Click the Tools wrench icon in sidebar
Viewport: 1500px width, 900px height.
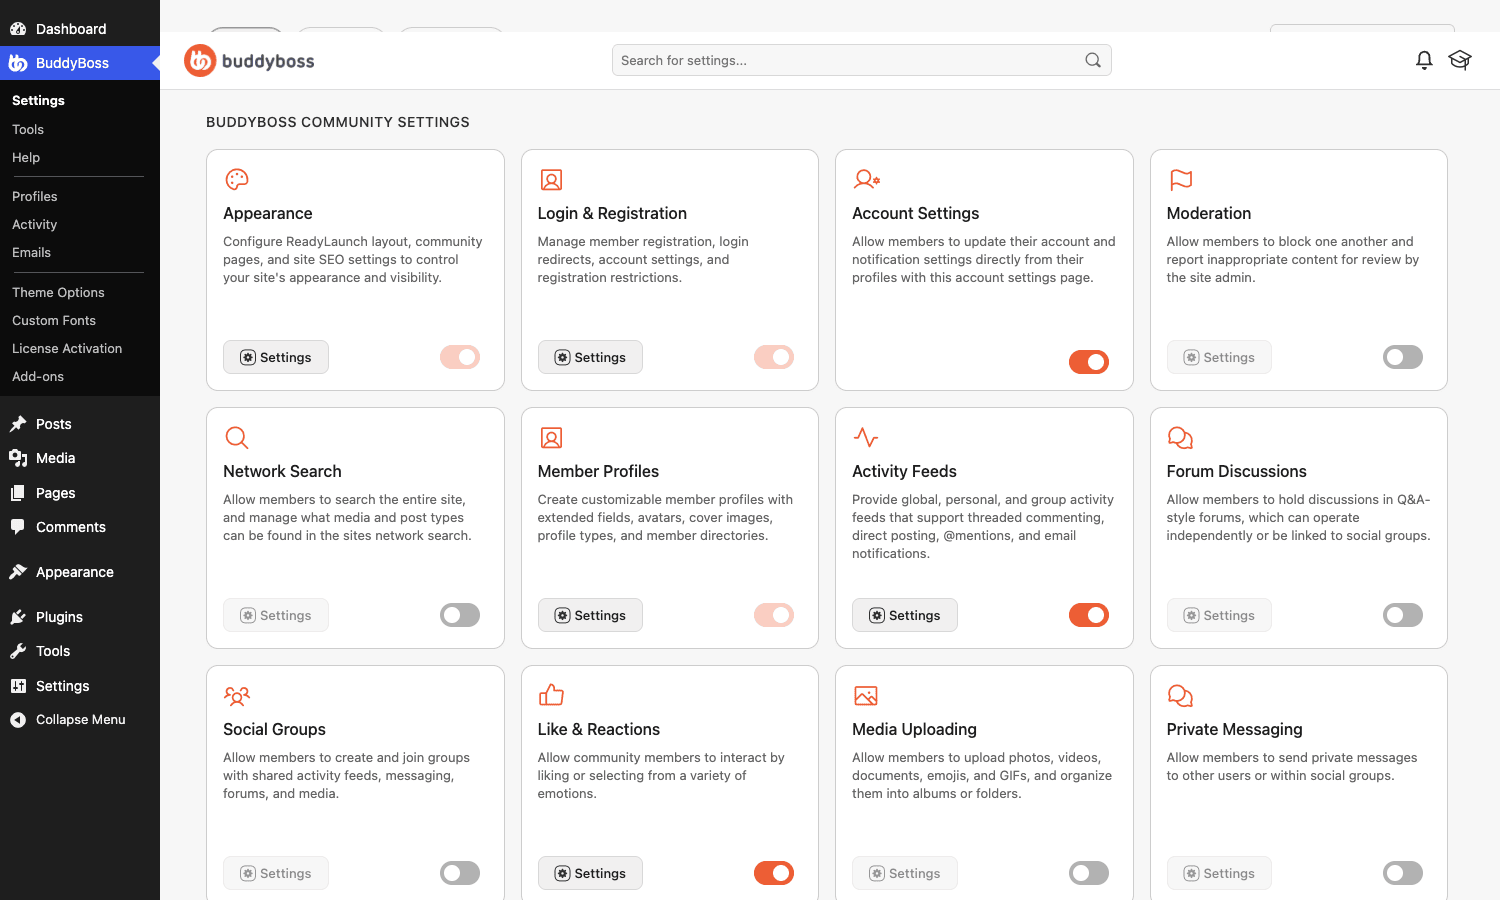pos(18,651)
